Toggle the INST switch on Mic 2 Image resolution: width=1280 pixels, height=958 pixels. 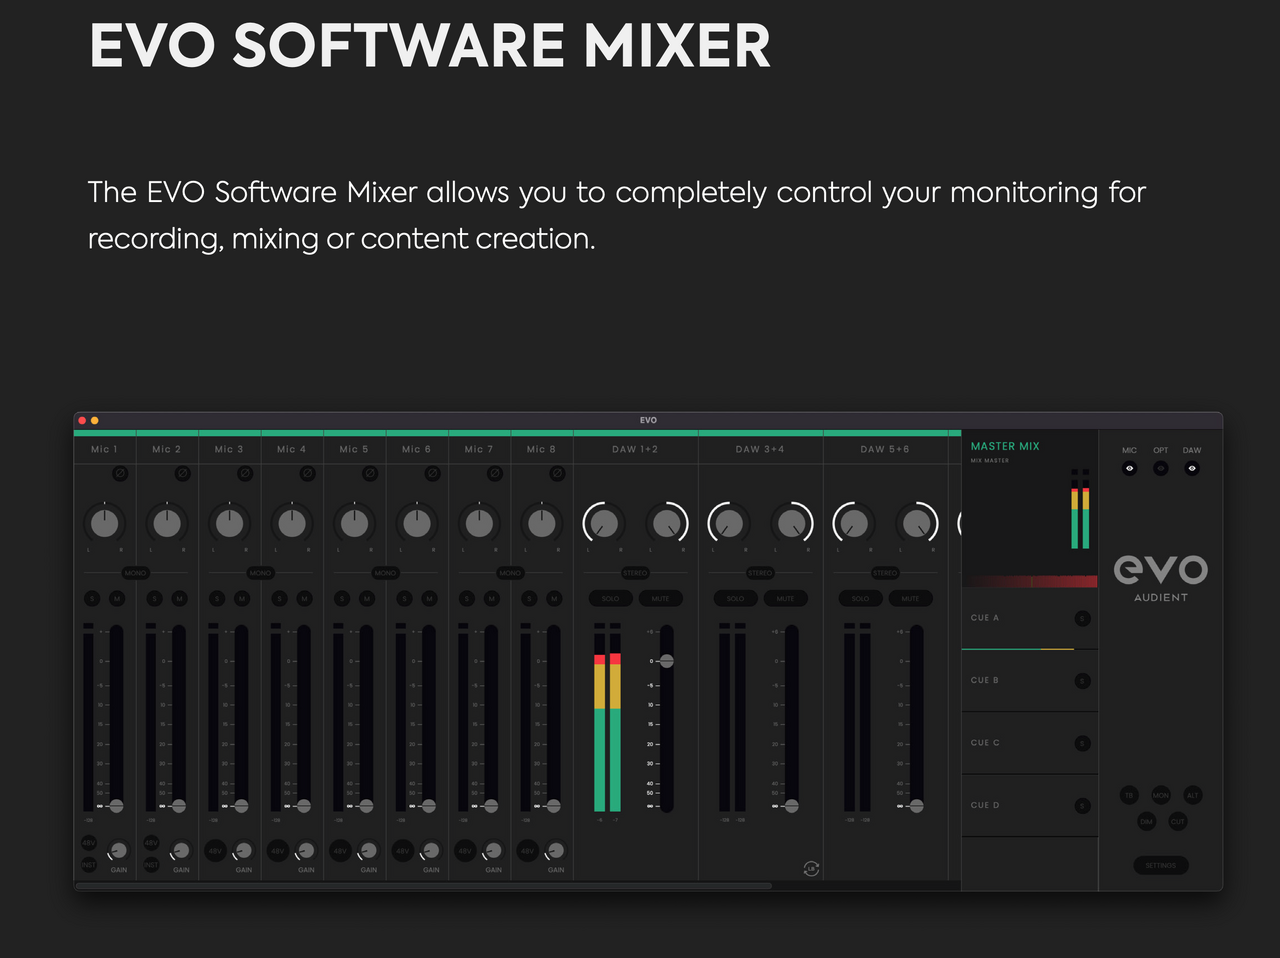coord(151,864)
